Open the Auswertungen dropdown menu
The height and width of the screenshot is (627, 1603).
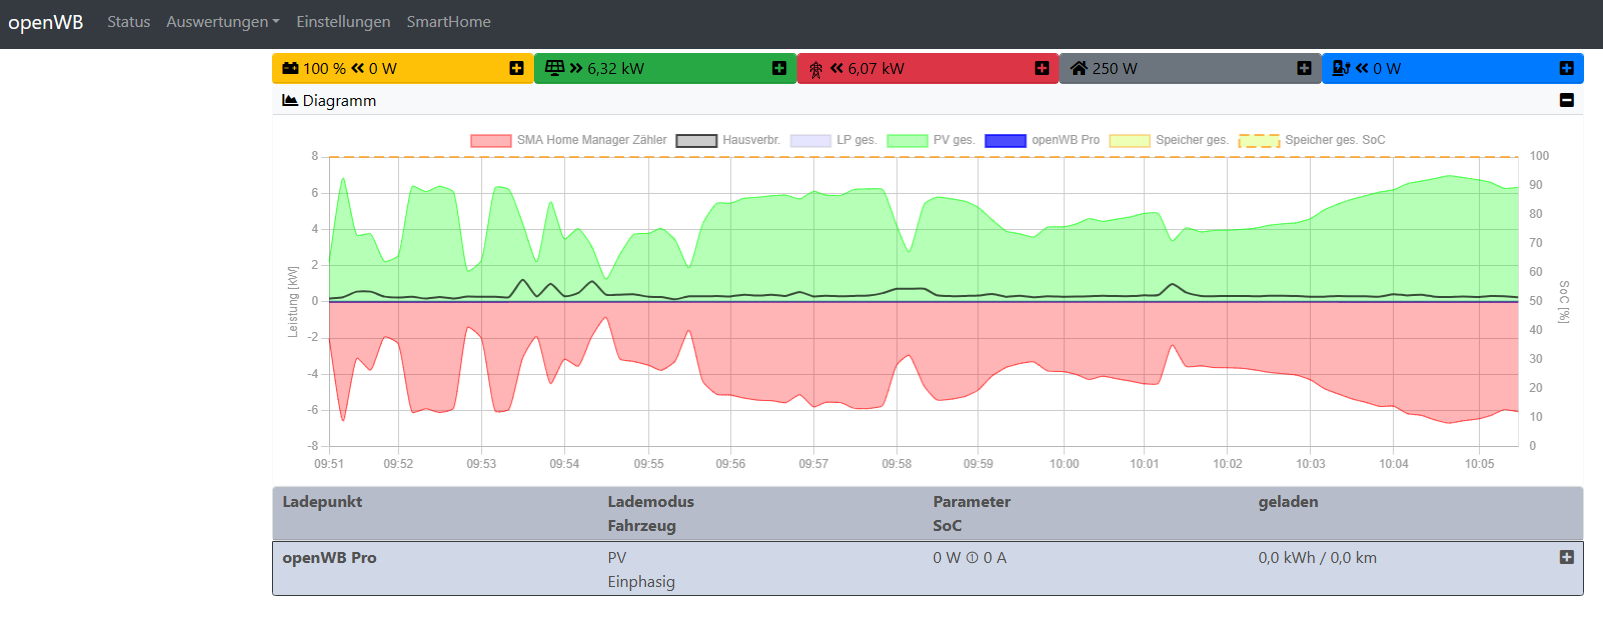223,22
